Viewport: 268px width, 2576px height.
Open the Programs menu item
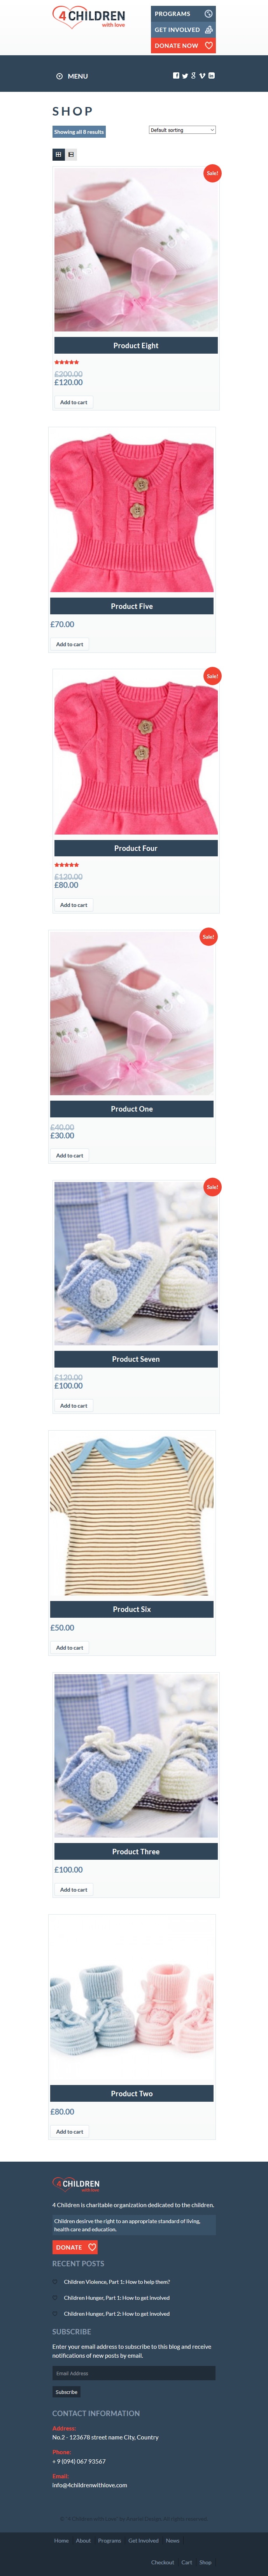[183, 14]
